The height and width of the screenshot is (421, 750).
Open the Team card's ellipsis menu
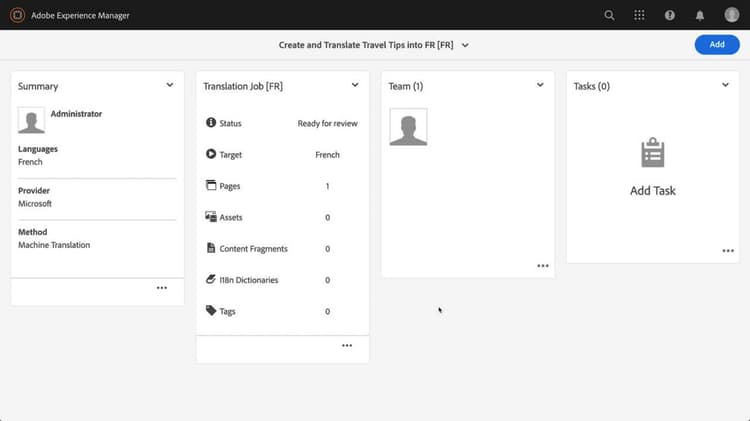tap(542, 266)
